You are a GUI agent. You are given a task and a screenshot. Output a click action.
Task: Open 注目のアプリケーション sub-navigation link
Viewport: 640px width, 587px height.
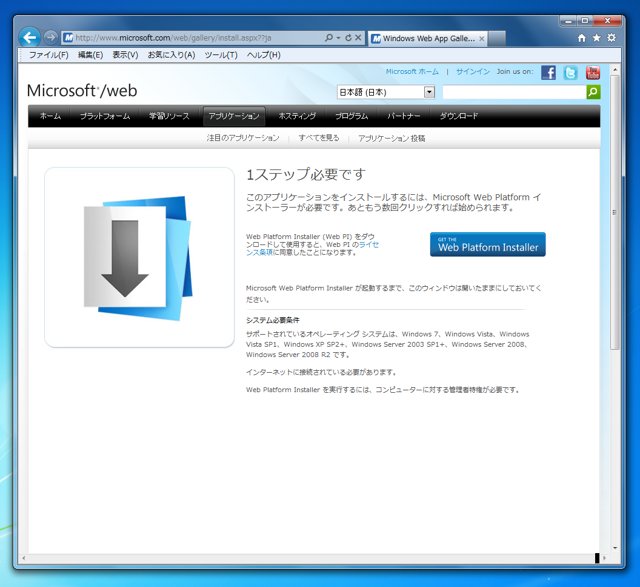243,138
